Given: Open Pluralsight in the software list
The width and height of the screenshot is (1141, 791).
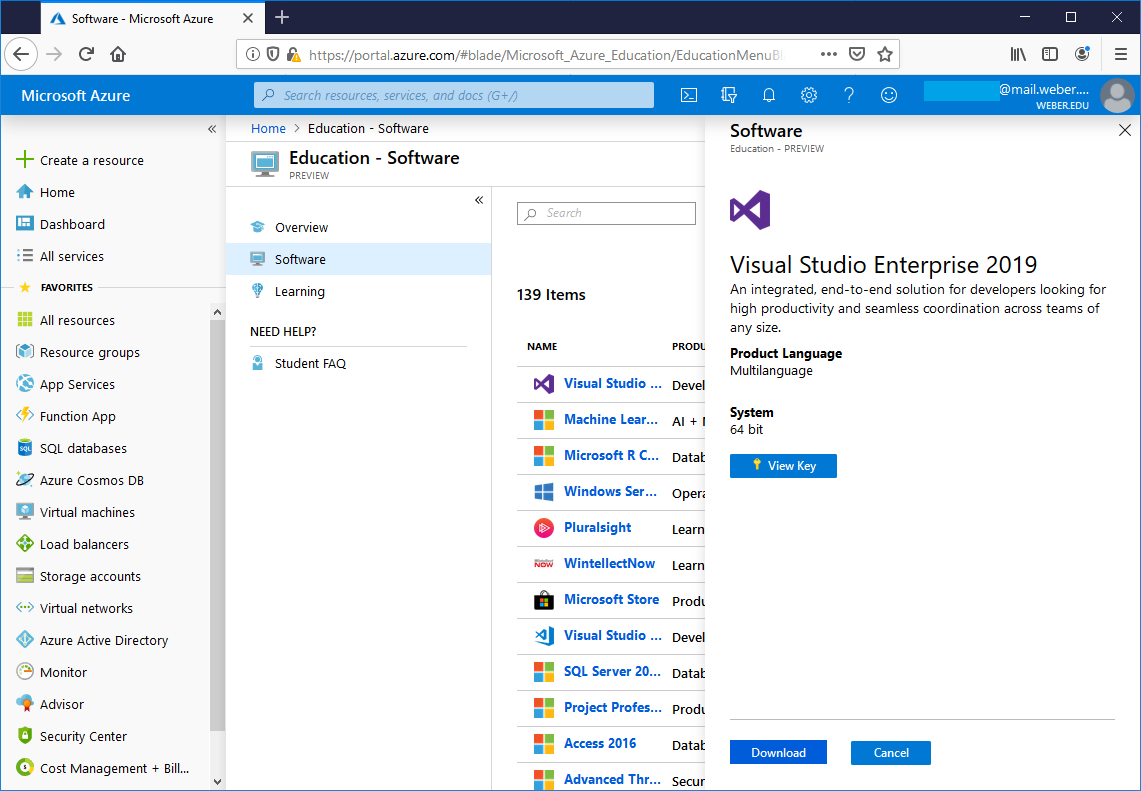Looking at the screenshot, I should click(597, 527).
